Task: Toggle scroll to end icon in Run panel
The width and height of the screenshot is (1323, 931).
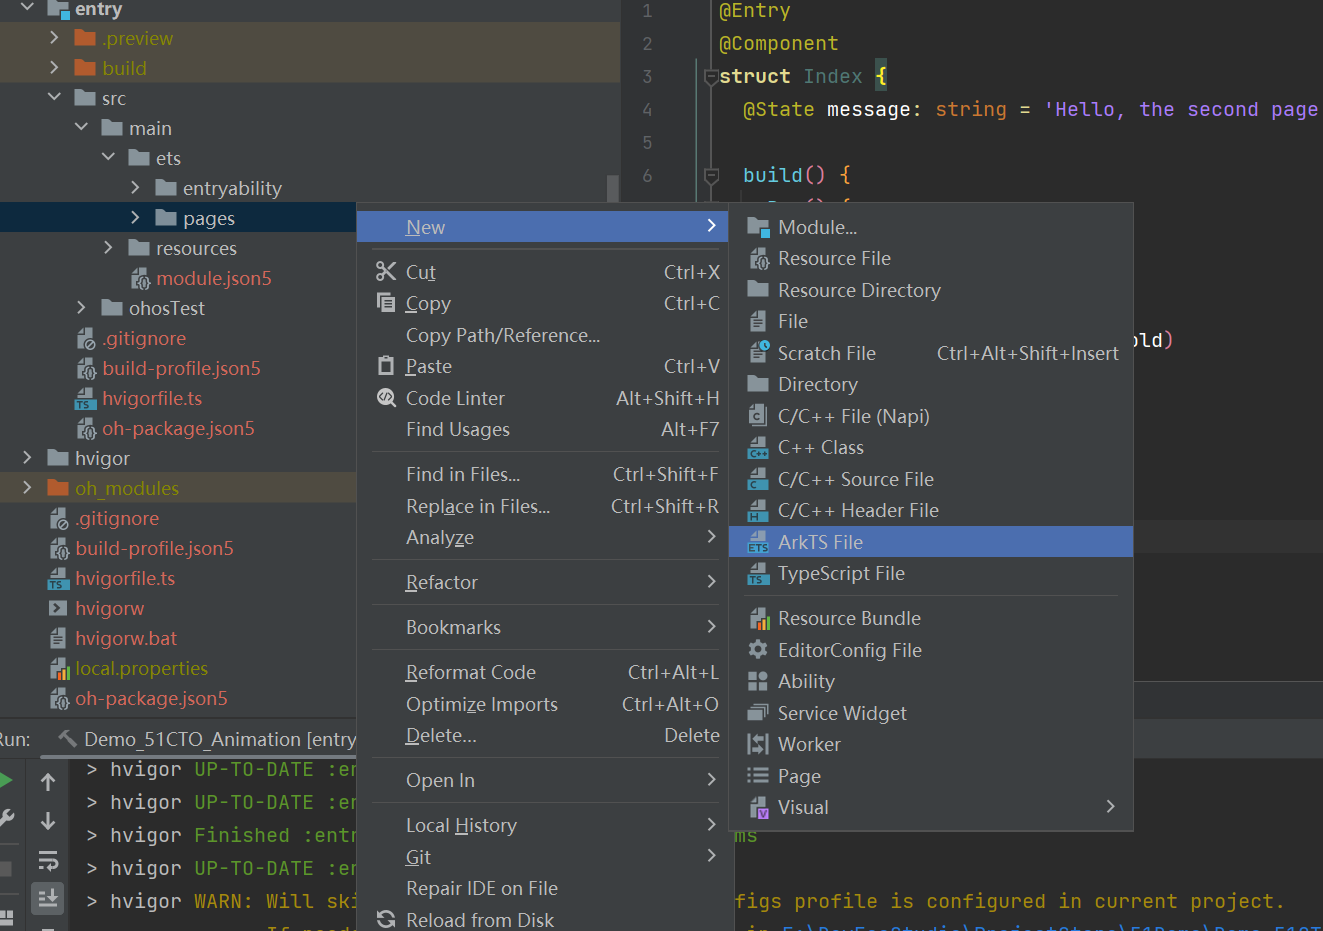Action: (48, 898)
